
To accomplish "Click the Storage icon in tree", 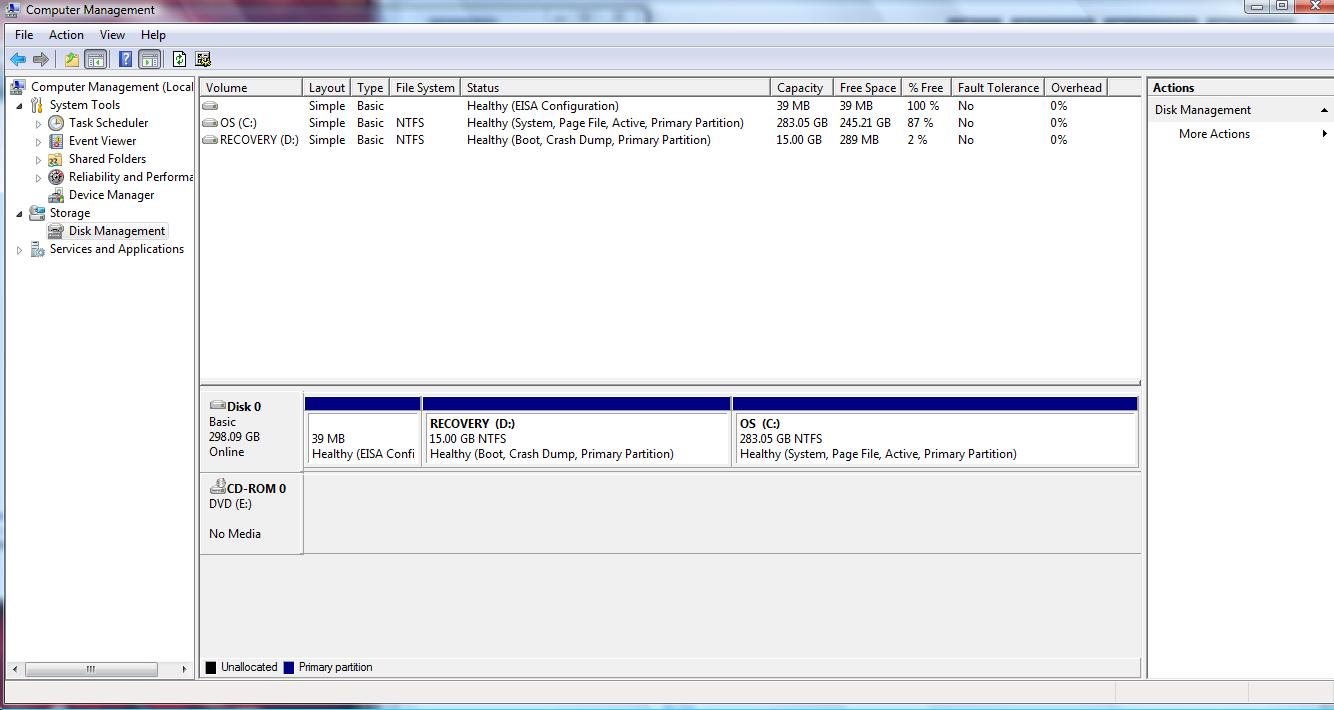I will pyautogui.click(x=37, y=213).
